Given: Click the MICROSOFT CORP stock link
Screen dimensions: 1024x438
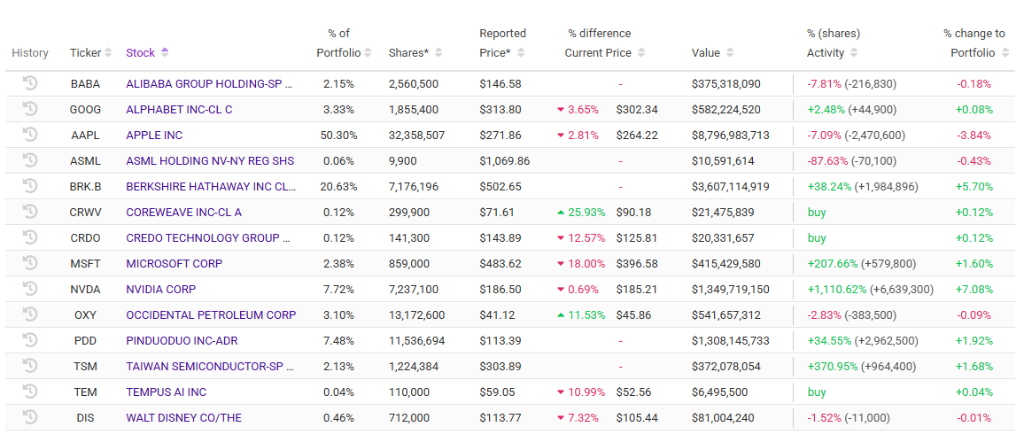Looking at the screenshot, I should tap(174, 263).
